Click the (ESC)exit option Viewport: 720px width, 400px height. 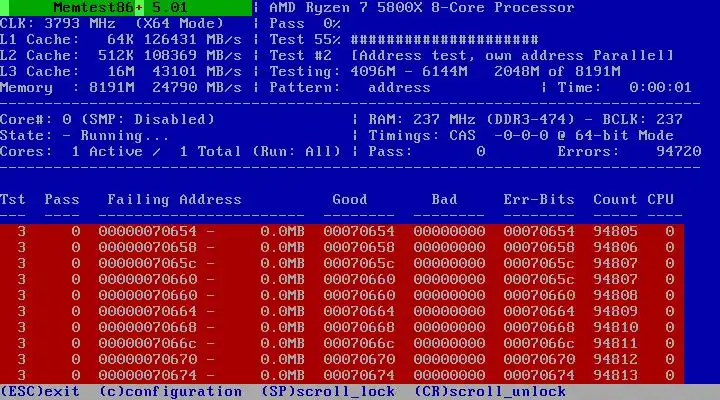pos(40,392)
